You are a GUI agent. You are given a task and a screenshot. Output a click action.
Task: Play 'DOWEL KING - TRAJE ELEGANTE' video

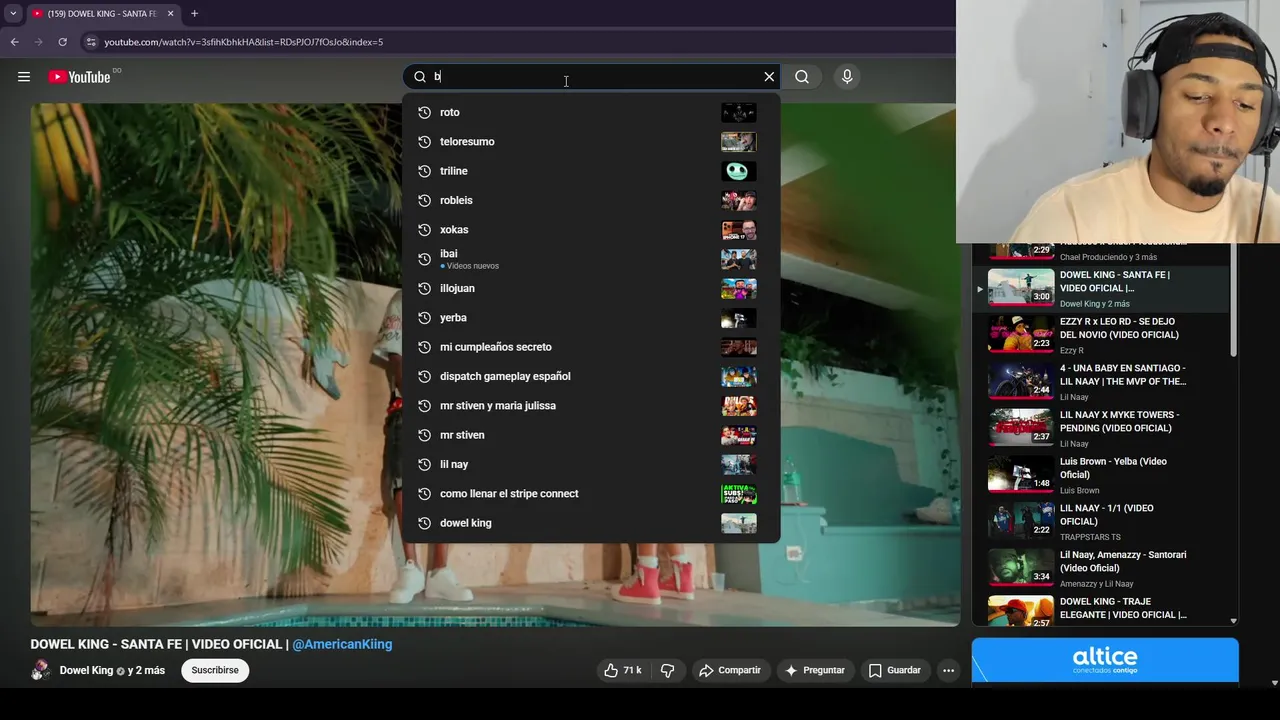click(x=1107, y=610)
